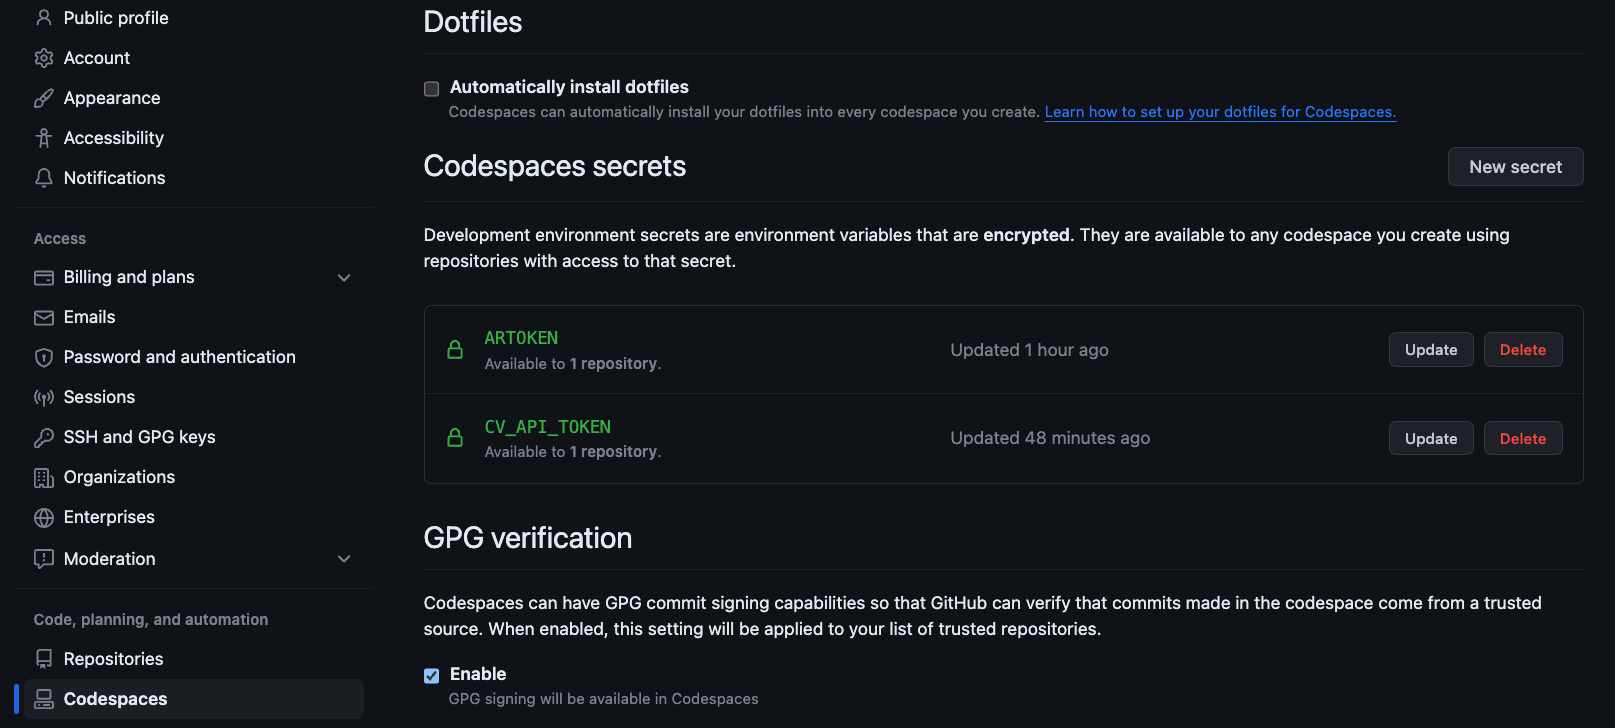
Task: Click the Enterprises globe icon
Action: click(x=43, y=517)
